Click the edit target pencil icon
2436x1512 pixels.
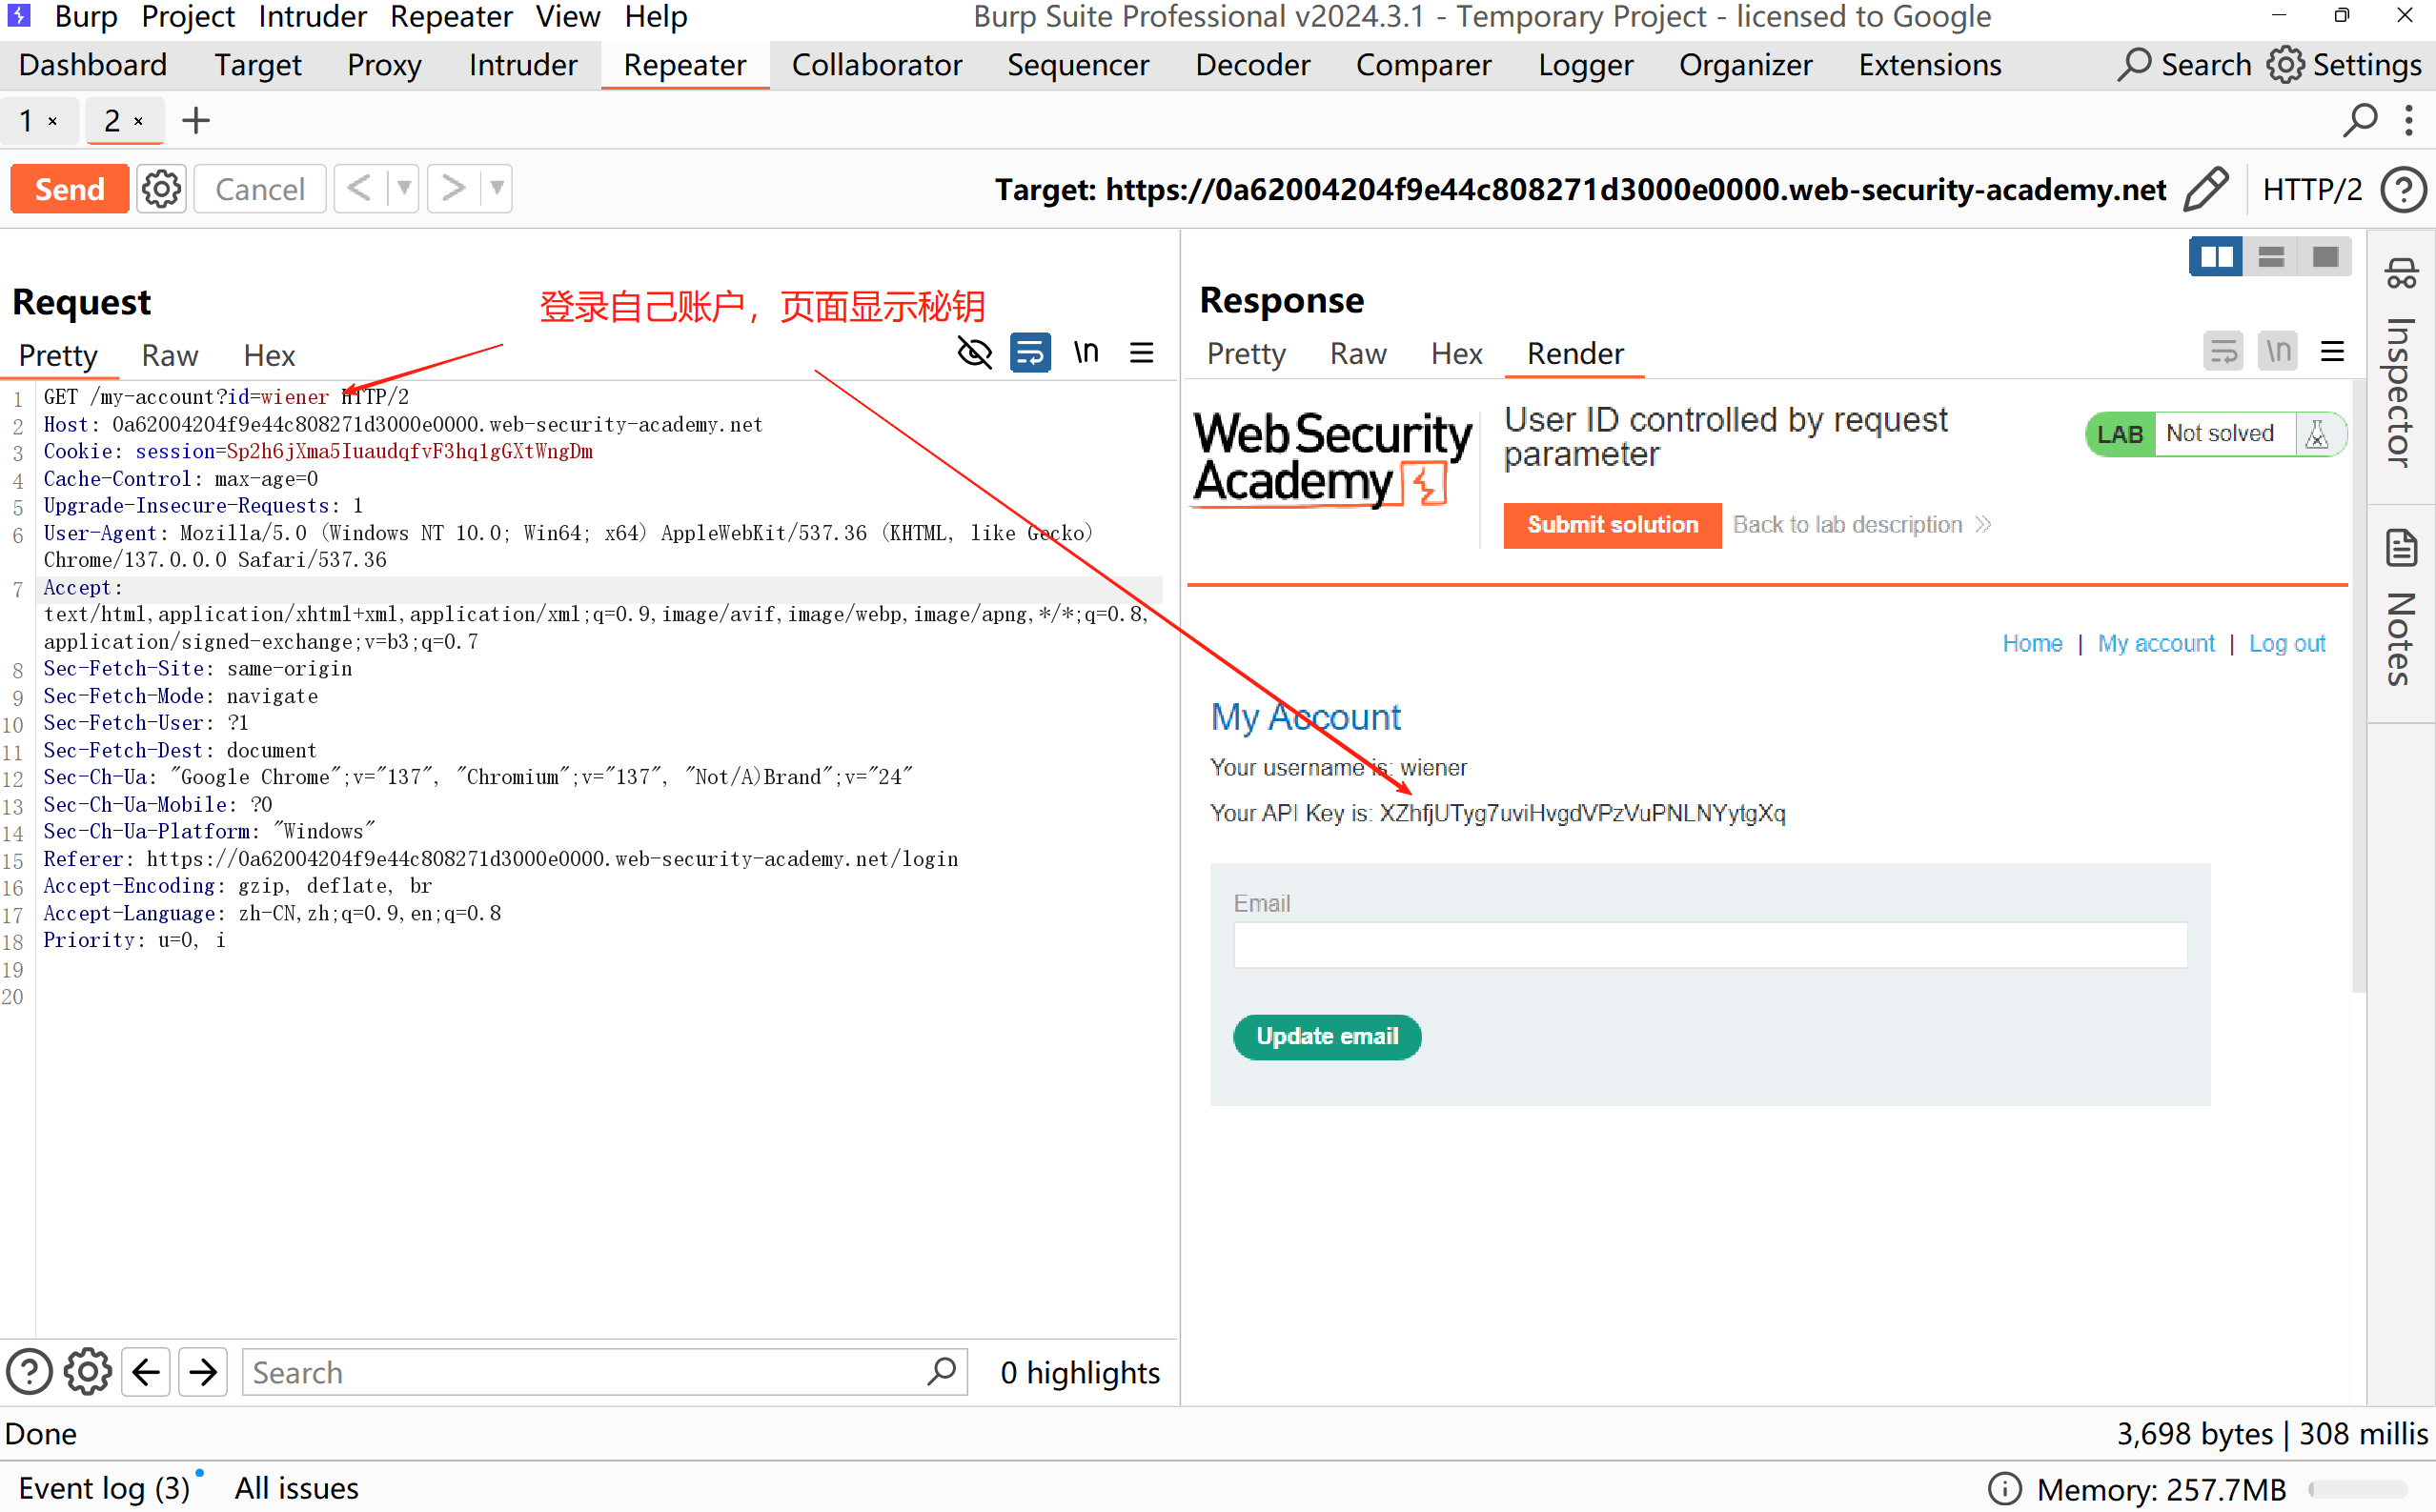point(2206,189)
